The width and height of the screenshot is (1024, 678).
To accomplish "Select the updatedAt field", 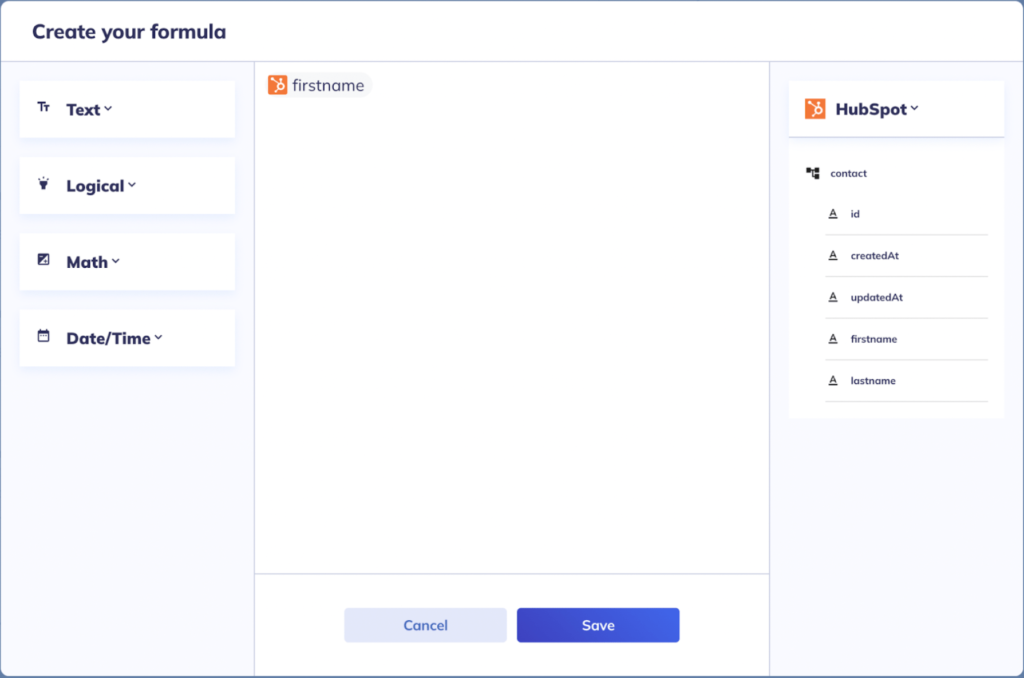I will click(x=877, y=297).
